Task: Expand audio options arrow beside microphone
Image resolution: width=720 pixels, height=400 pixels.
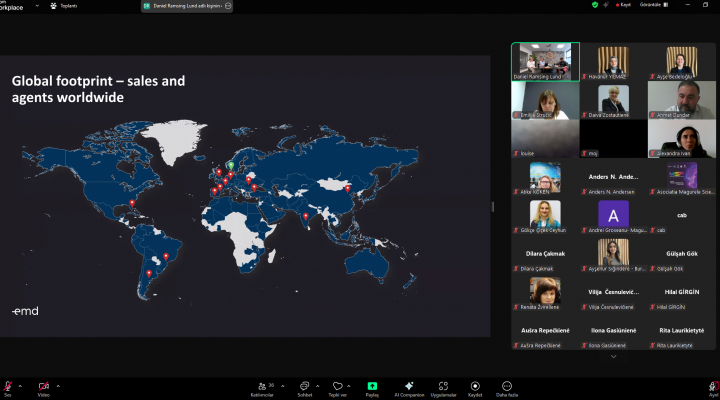Action: [x=22, y=385]
